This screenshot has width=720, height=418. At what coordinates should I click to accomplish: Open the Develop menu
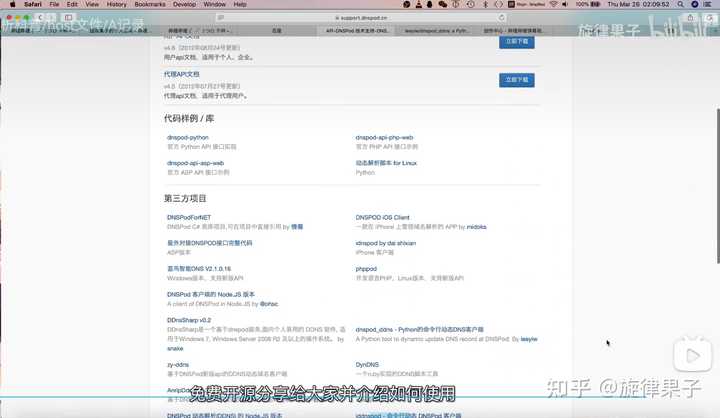click(x=185, y=4)
